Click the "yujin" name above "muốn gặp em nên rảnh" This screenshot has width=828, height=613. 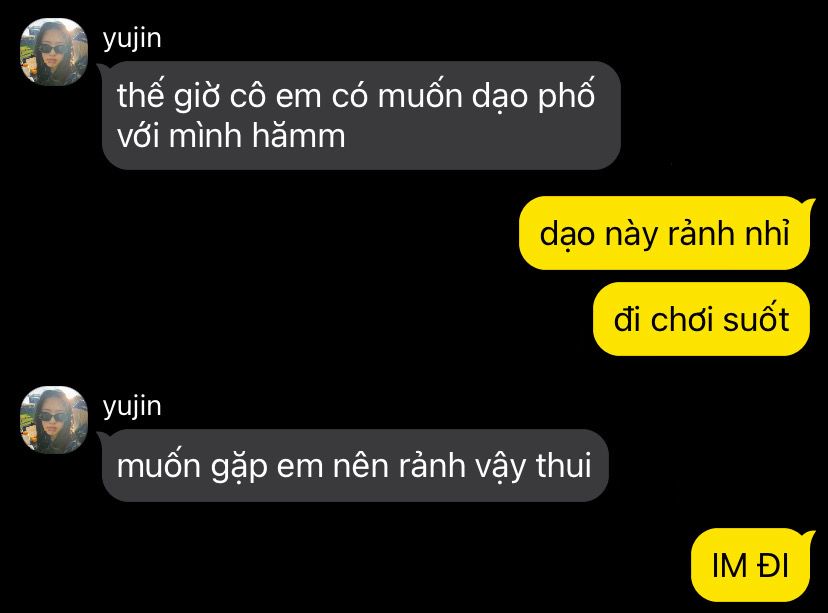(x=132, y=407)
